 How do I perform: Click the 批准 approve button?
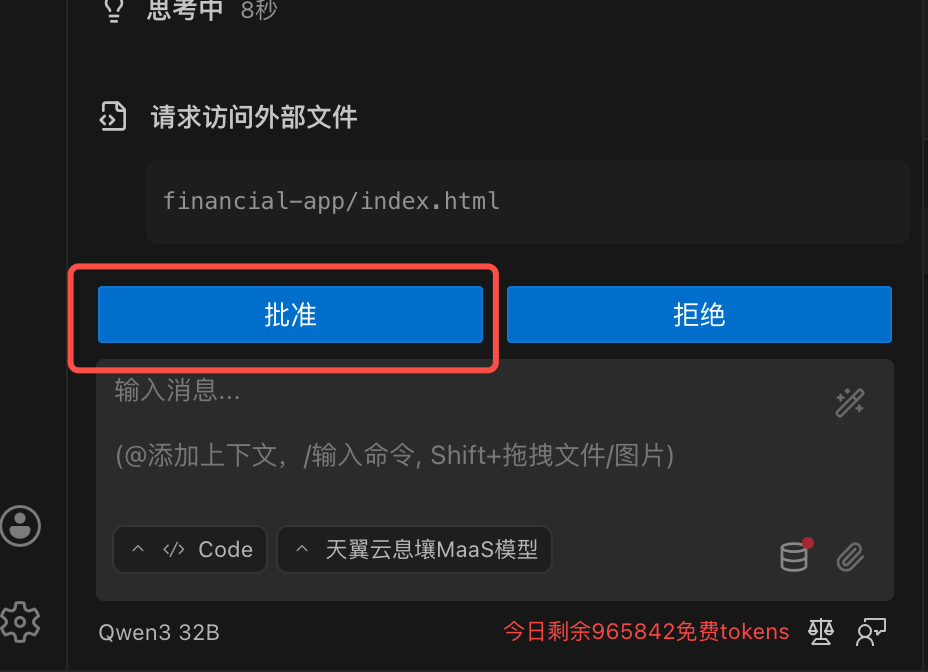(x=290, y=314)
